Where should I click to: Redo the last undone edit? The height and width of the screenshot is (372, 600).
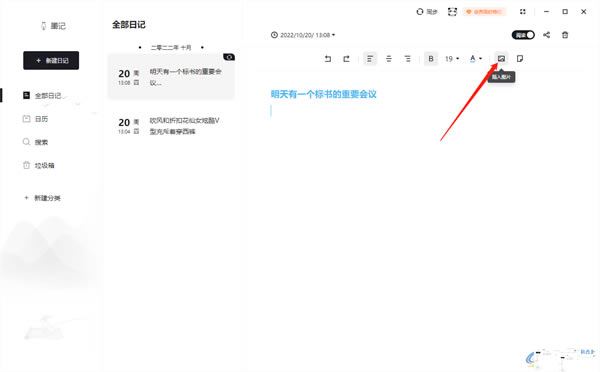pyautogui.click(x=346, y=59)
